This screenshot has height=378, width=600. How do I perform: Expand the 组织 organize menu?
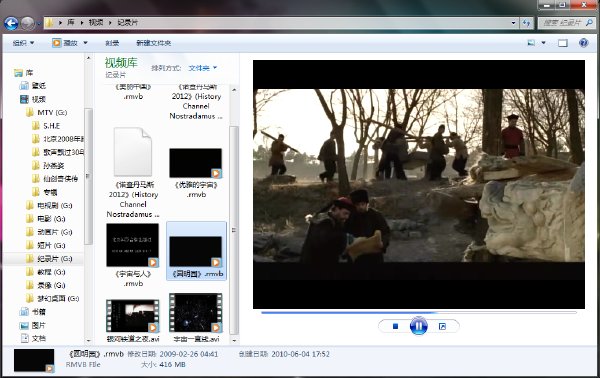point(23,43)
